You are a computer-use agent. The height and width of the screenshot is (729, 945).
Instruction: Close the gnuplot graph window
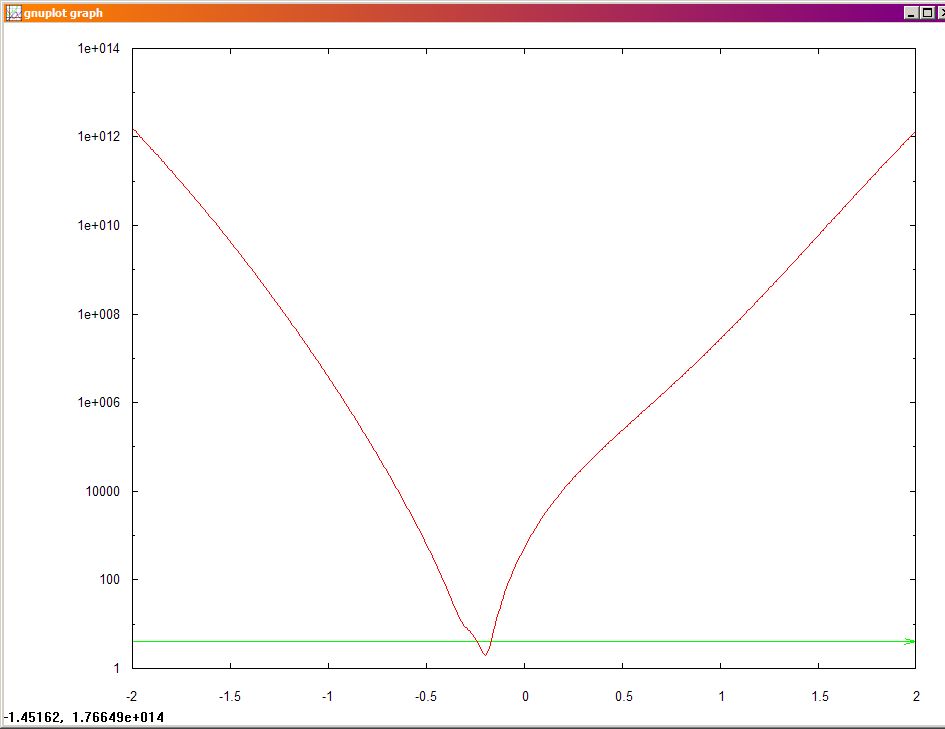(940, 12)
